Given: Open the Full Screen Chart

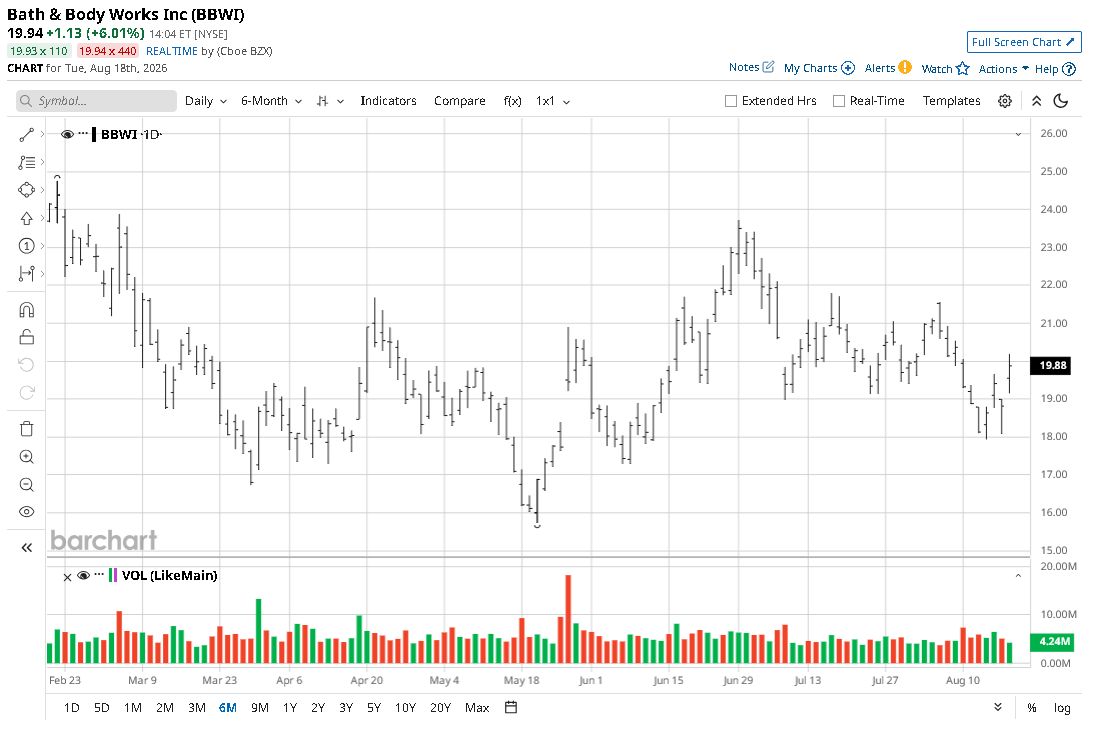Looking at the screenshot, I should coord(1024,42).
